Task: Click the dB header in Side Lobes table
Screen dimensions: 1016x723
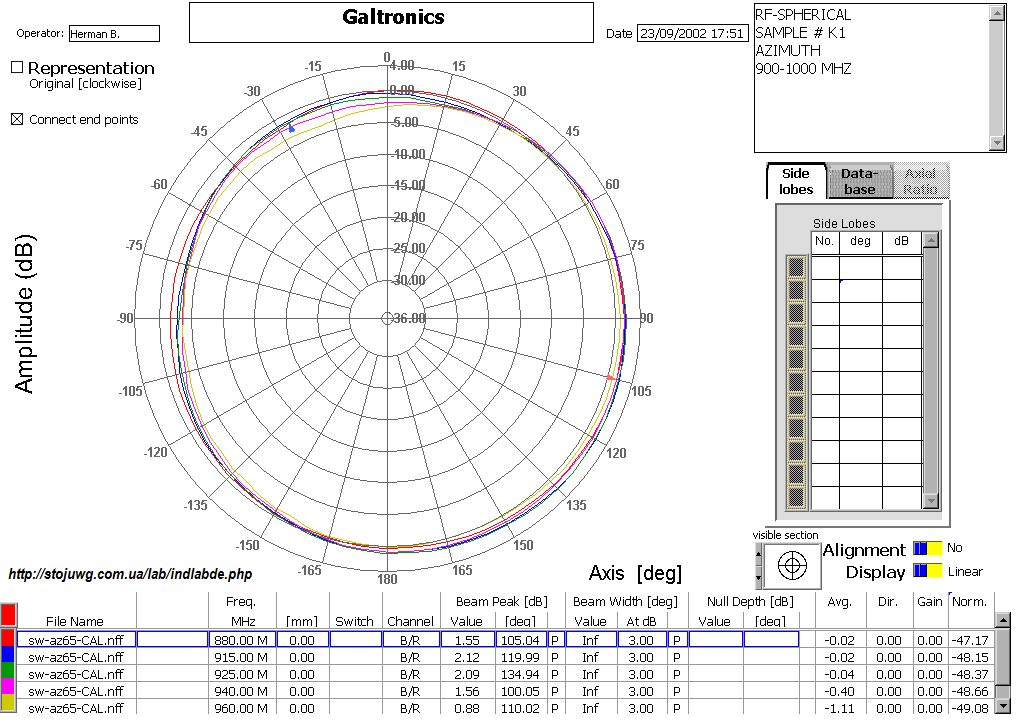Action: (x=901, y=241)
